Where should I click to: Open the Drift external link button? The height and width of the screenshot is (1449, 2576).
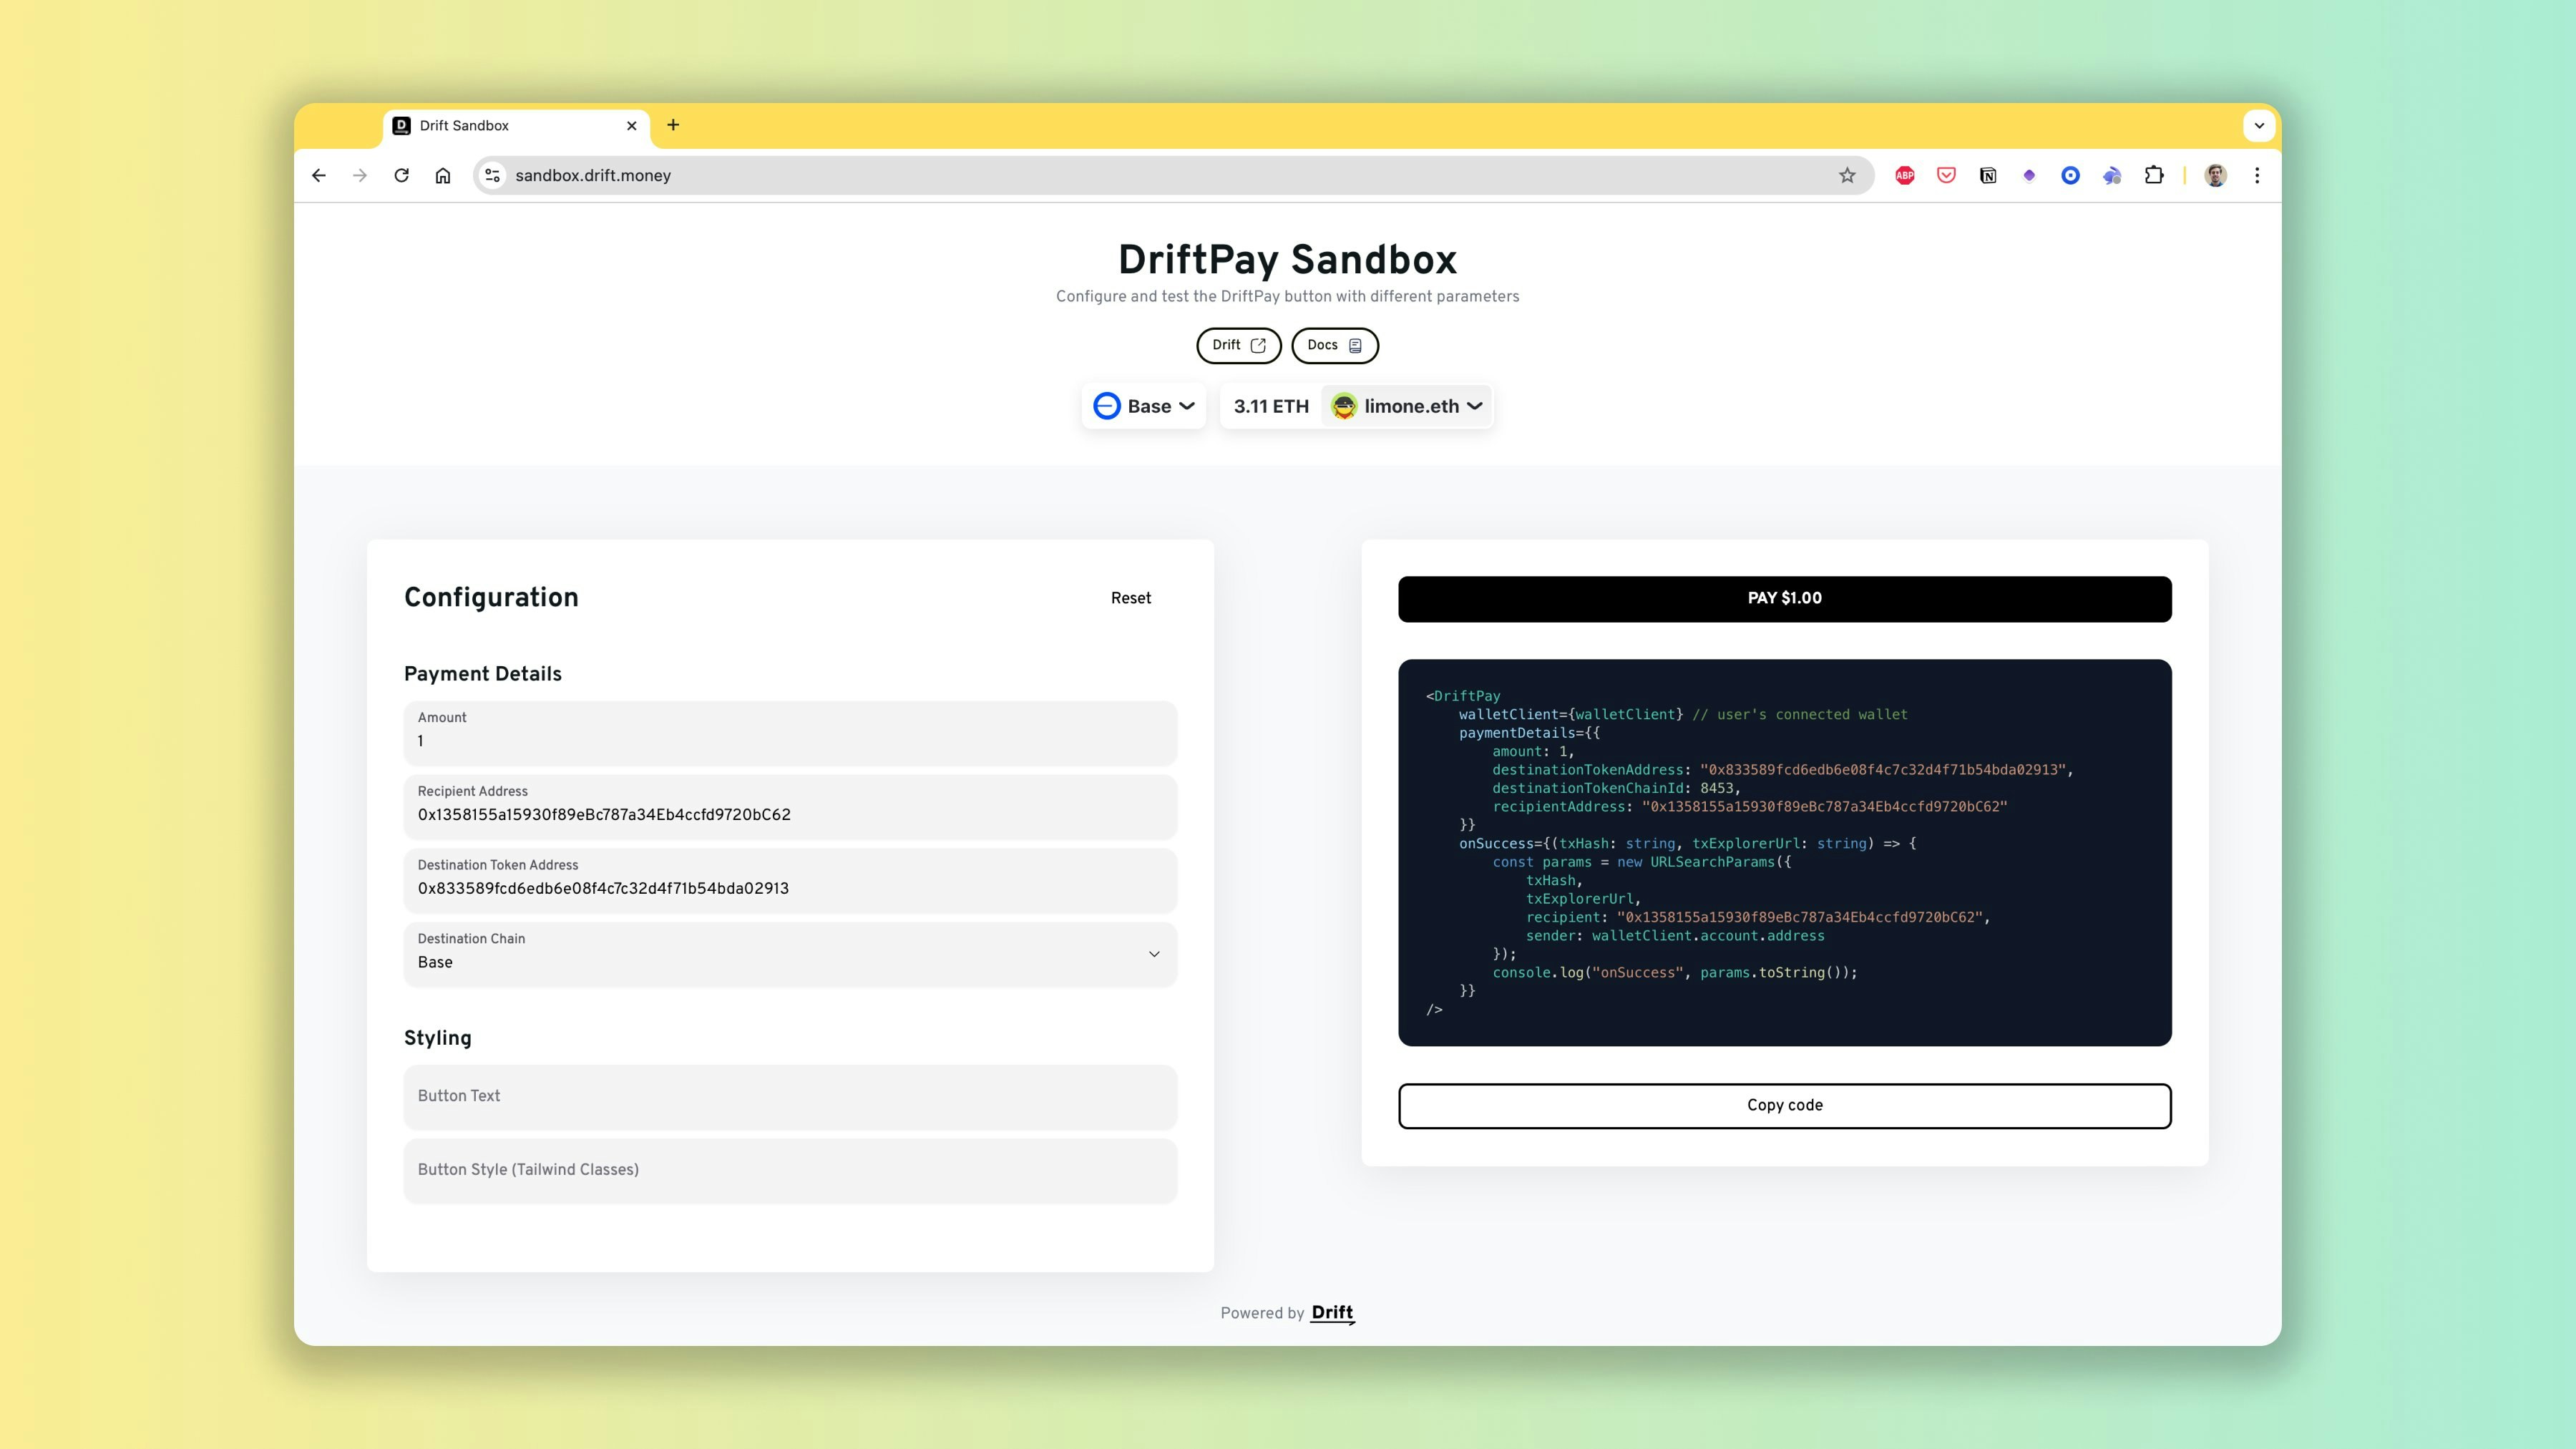click(x=1238, y=345)
